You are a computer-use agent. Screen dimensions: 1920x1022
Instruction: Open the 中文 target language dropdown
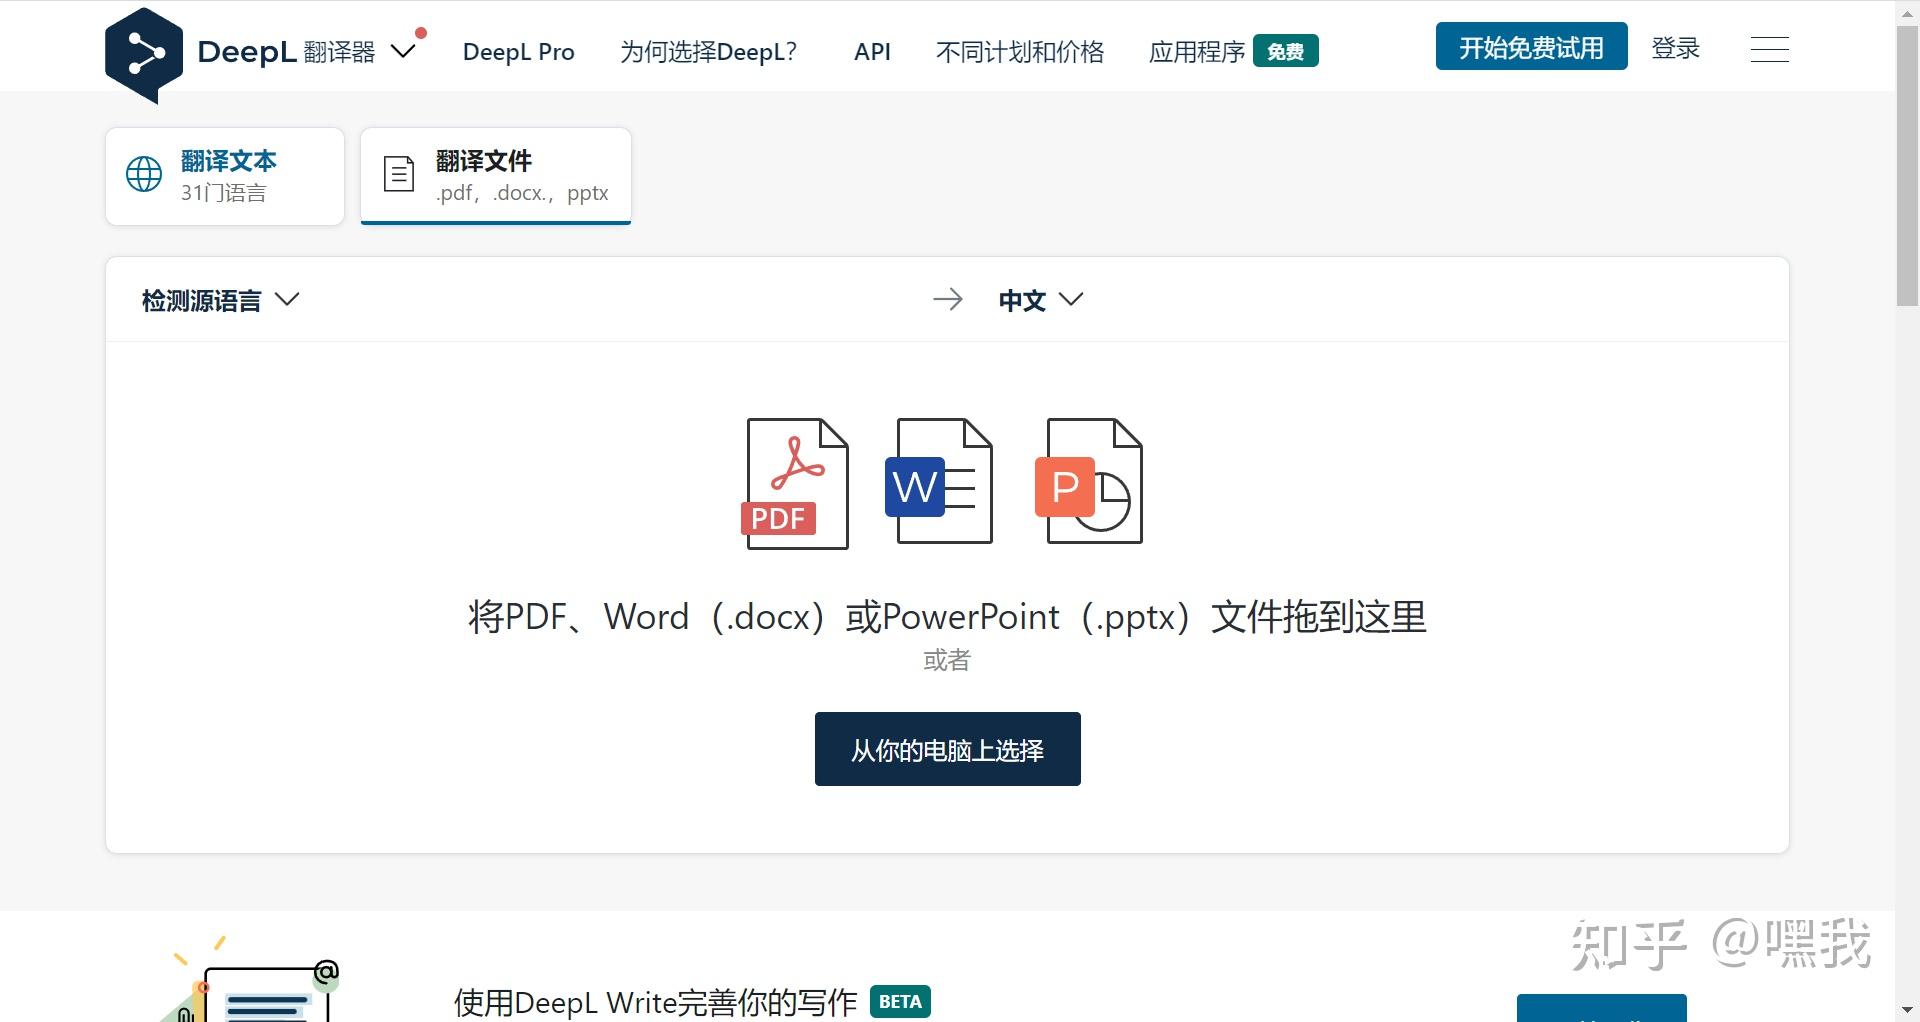1040,300
